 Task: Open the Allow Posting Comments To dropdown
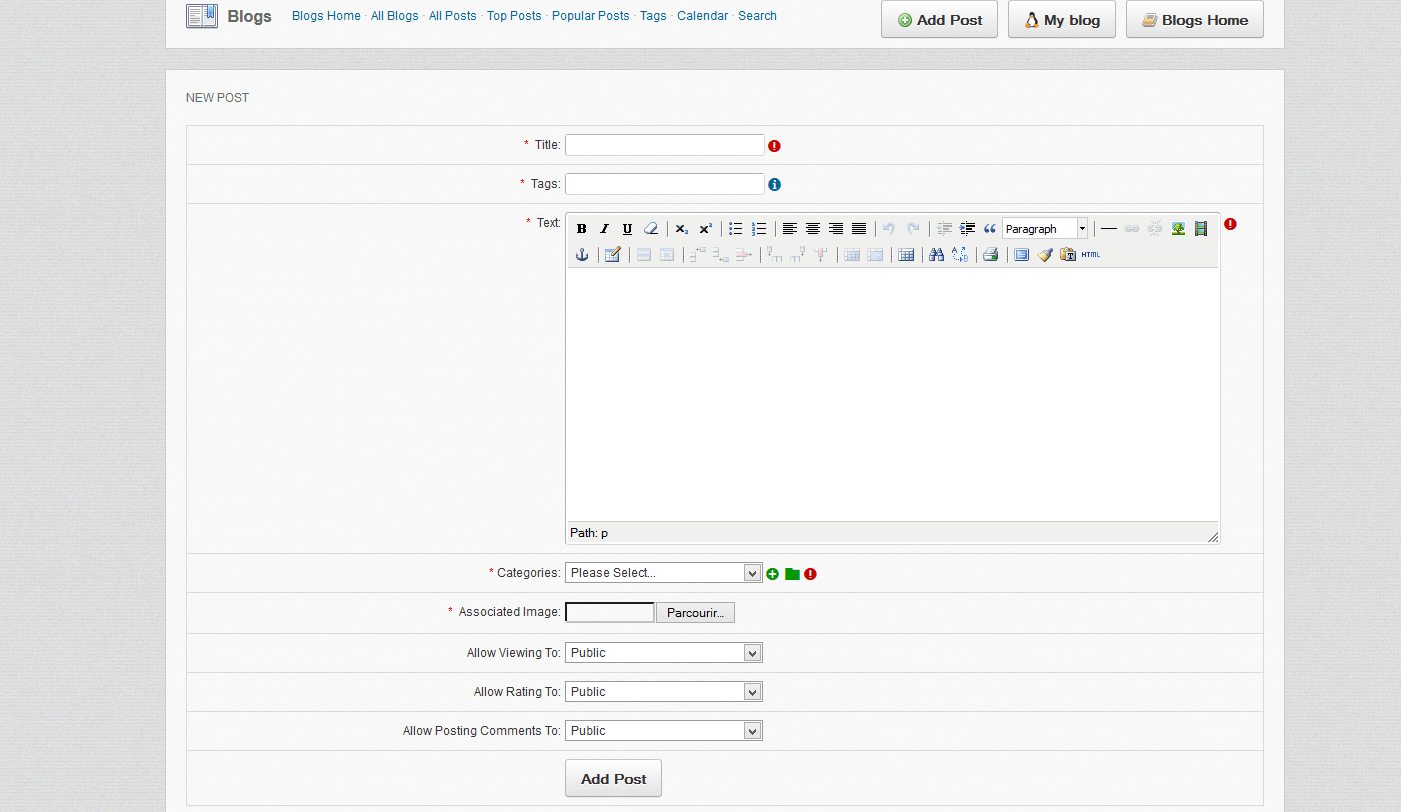(663, 731)
